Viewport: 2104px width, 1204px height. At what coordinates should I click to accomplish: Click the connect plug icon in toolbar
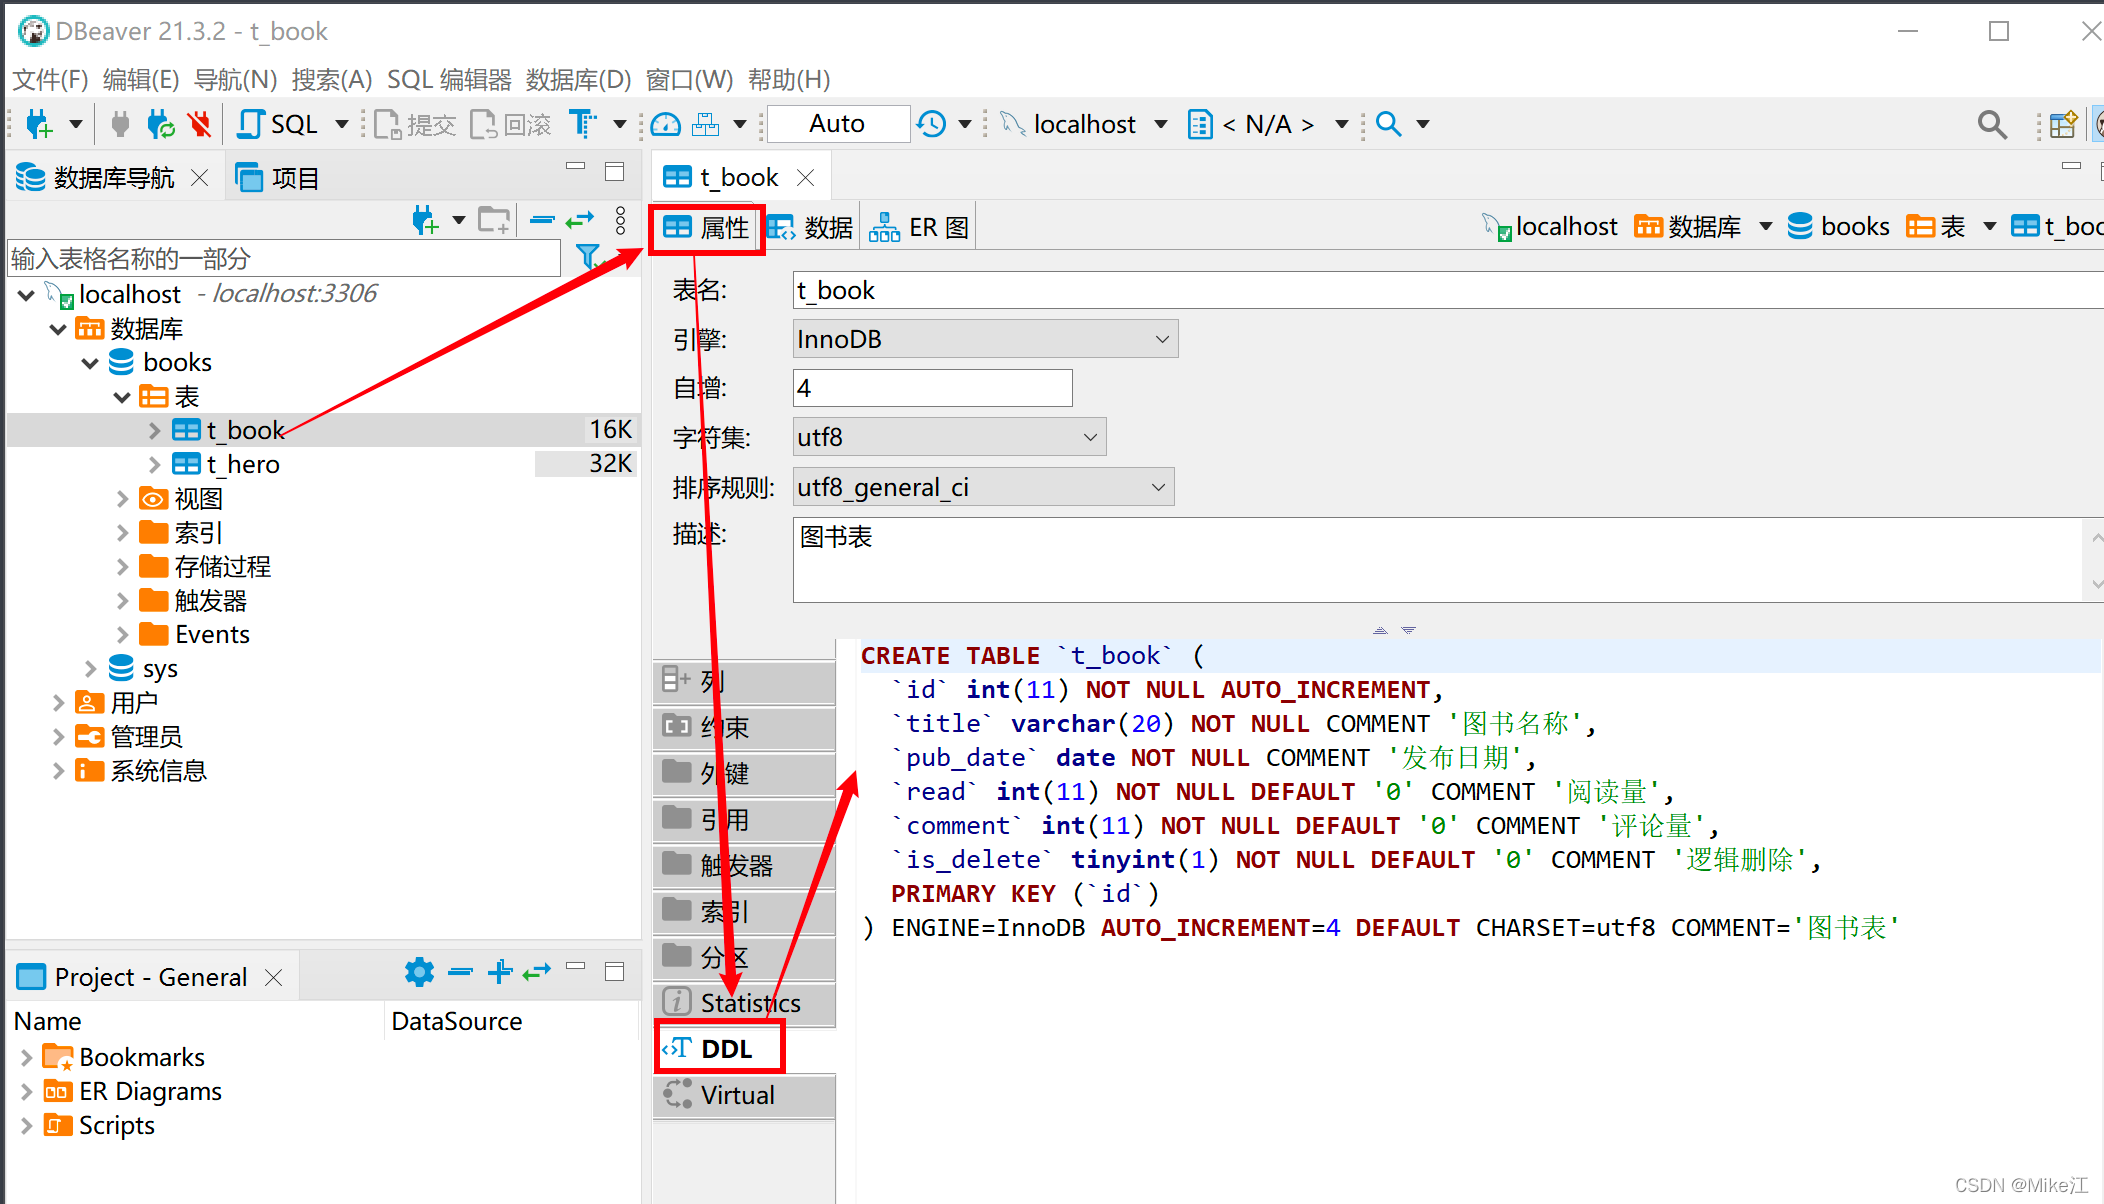[x=120, y=124]
